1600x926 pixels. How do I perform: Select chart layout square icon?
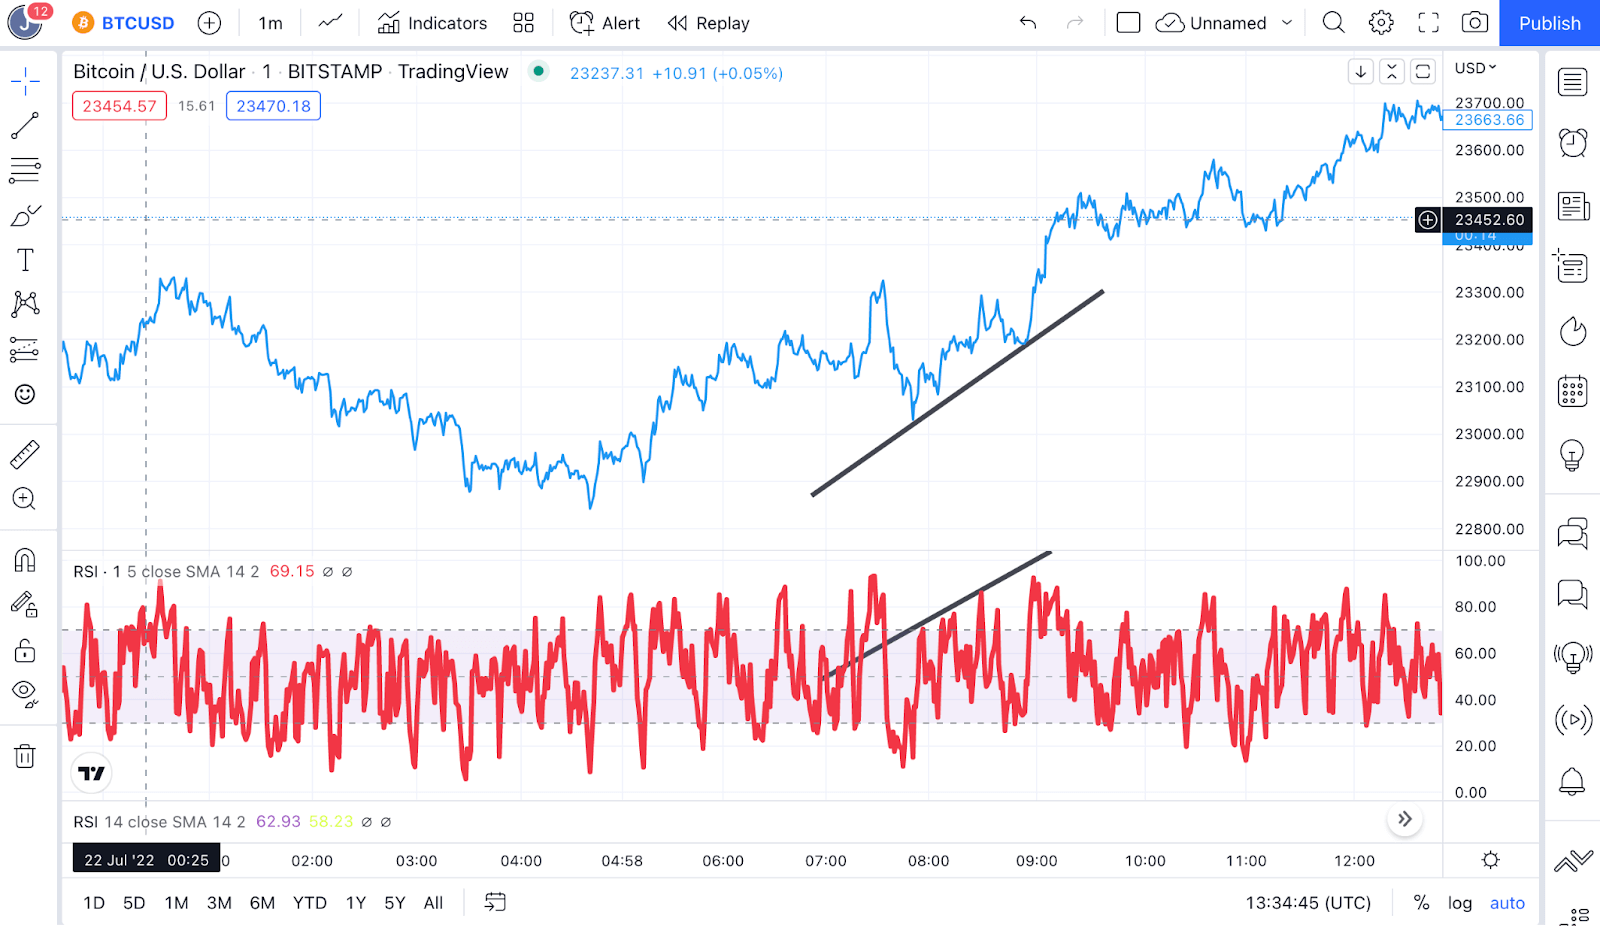tap(1128, 23)
